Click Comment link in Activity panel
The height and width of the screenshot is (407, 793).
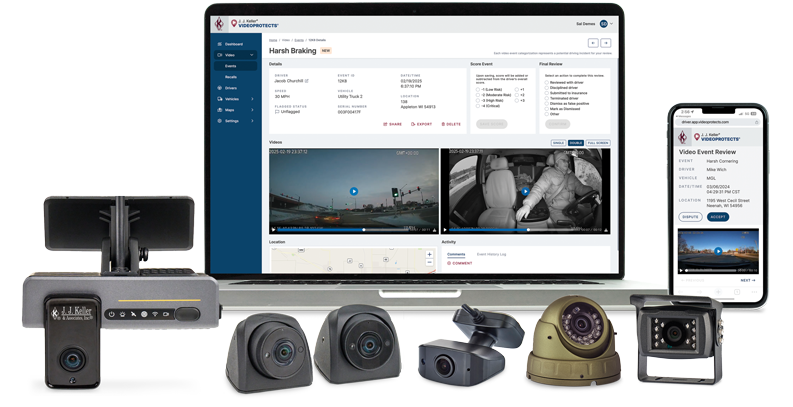tap(460, 263)
